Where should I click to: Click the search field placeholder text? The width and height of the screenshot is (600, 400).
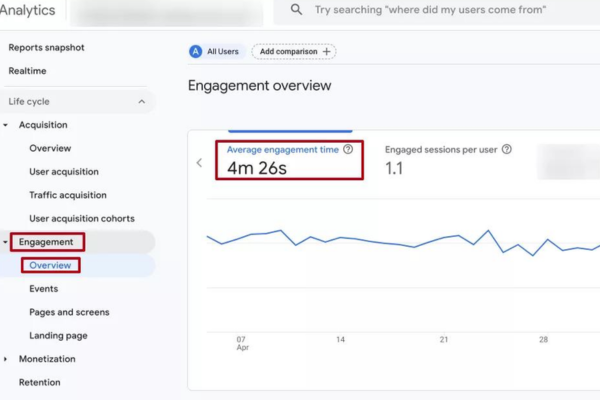point(430,10)
